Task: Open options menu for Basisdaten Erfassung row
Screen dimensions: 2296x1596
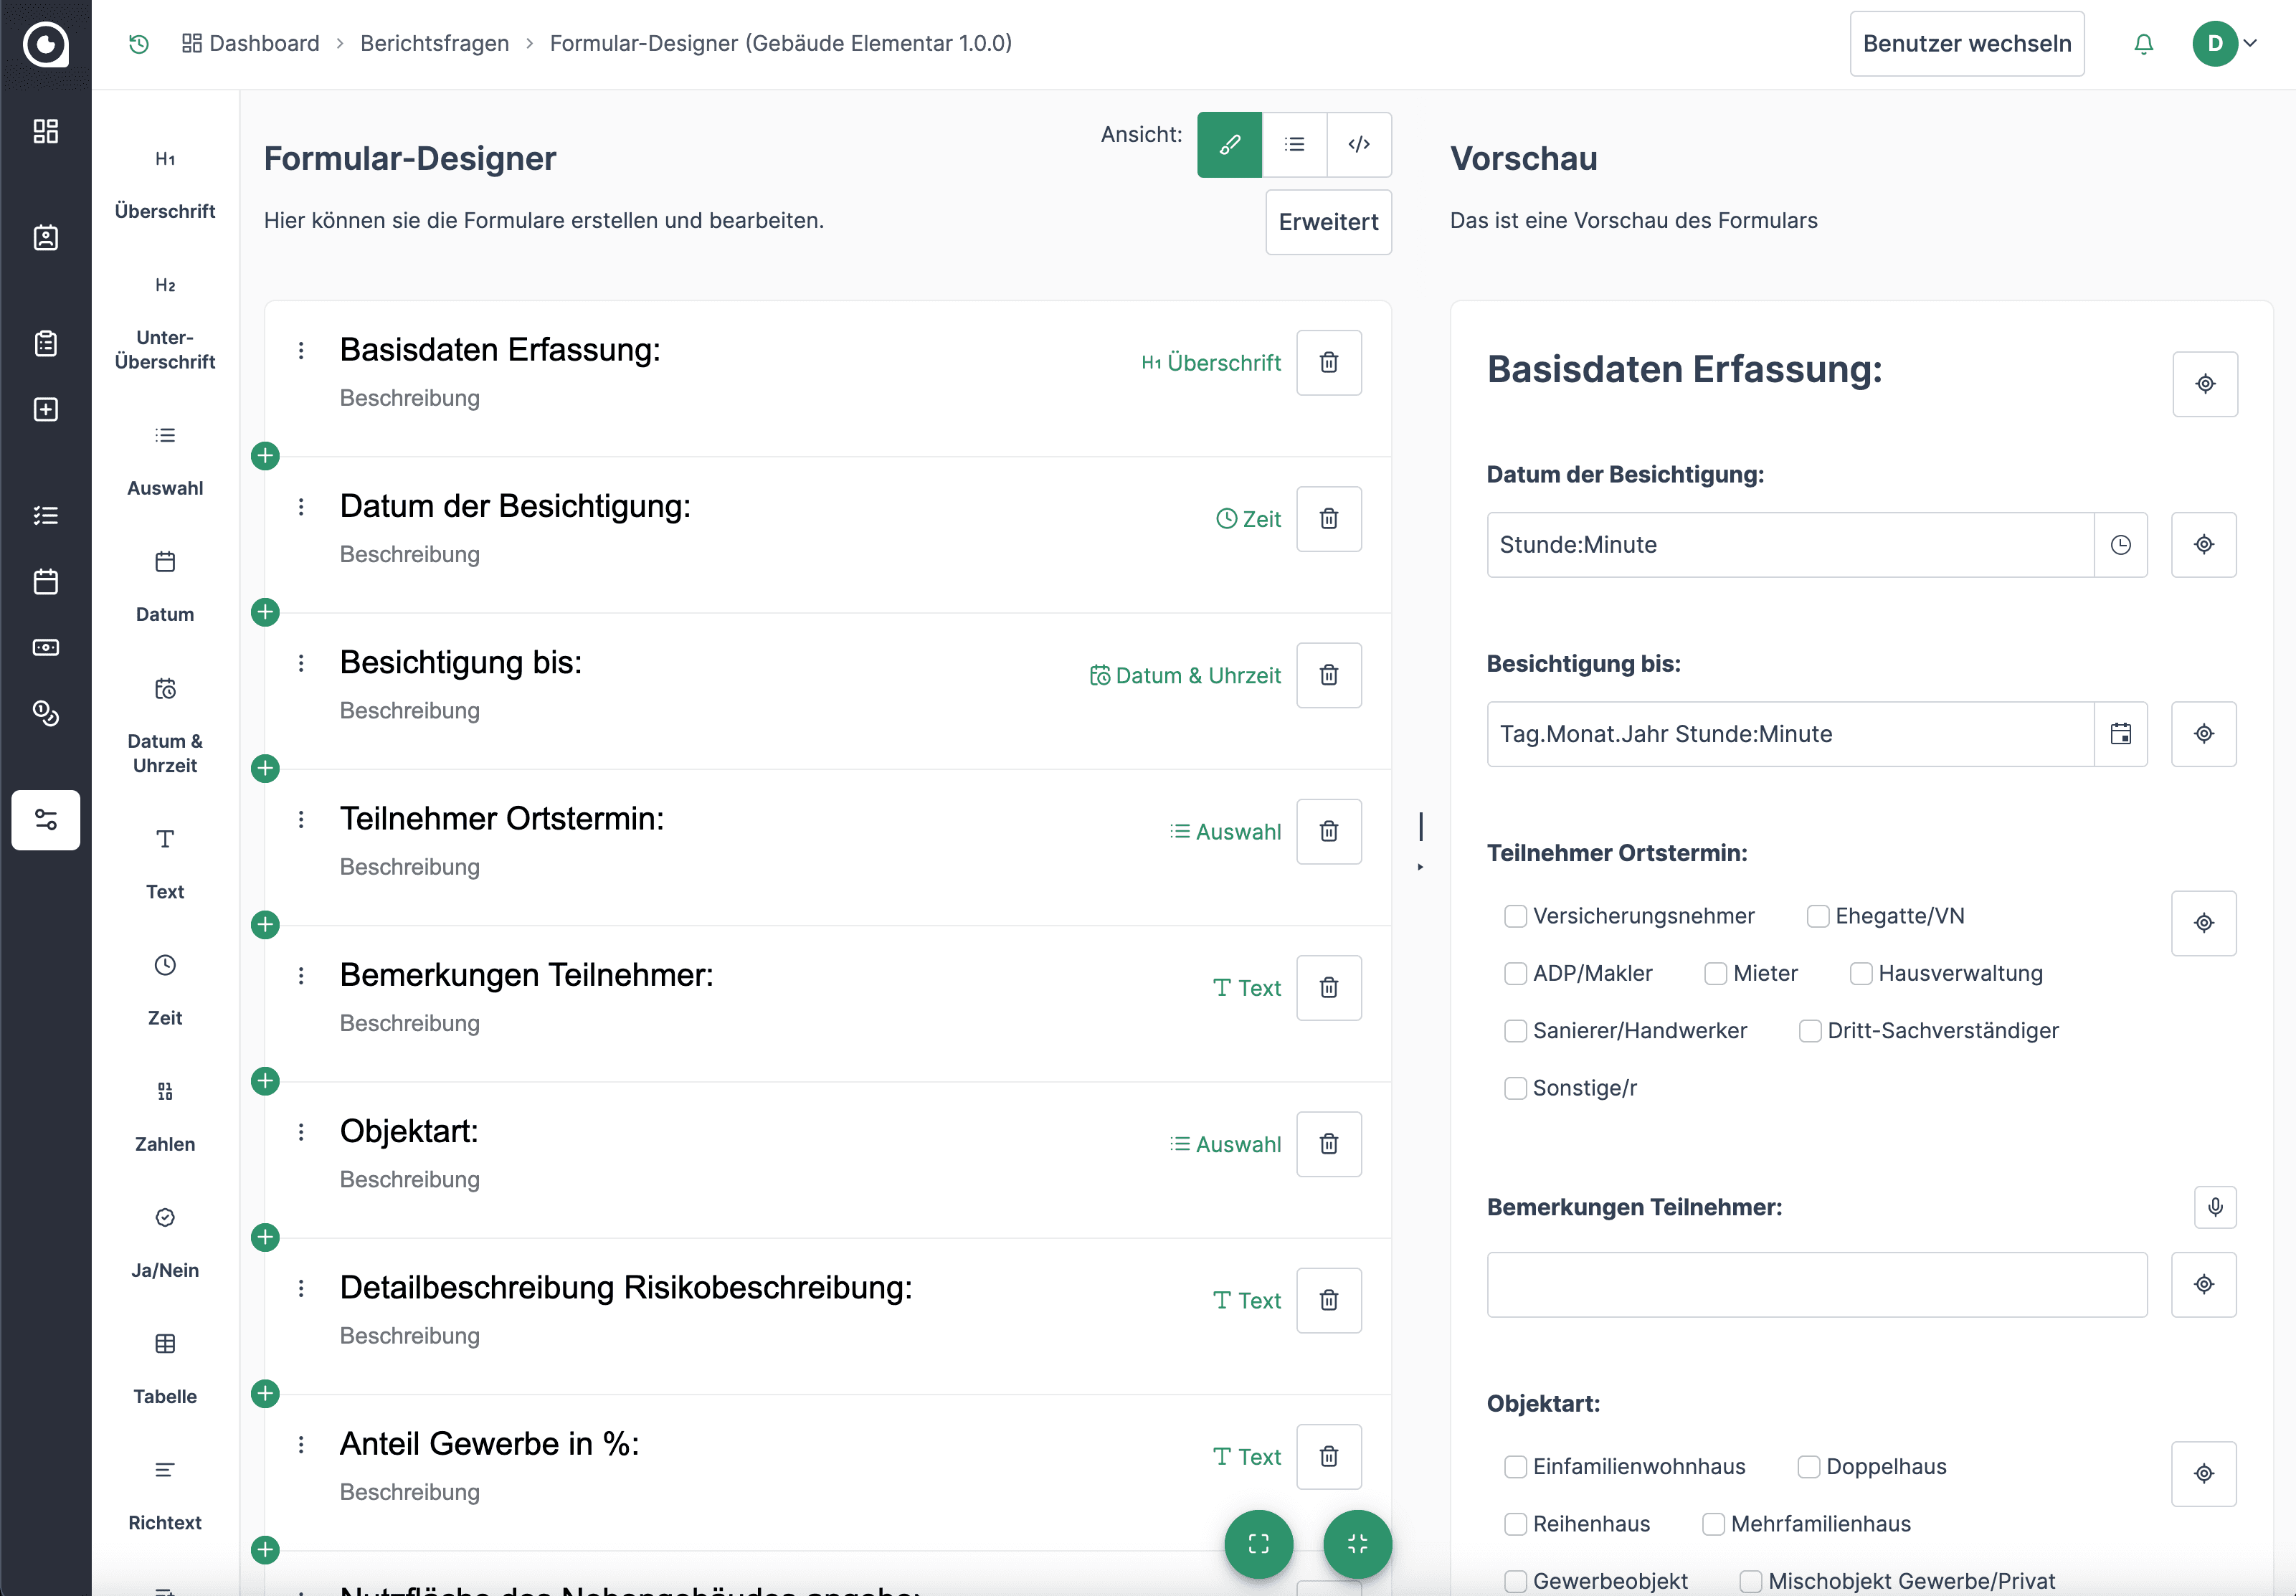Action: coord(301,351)
